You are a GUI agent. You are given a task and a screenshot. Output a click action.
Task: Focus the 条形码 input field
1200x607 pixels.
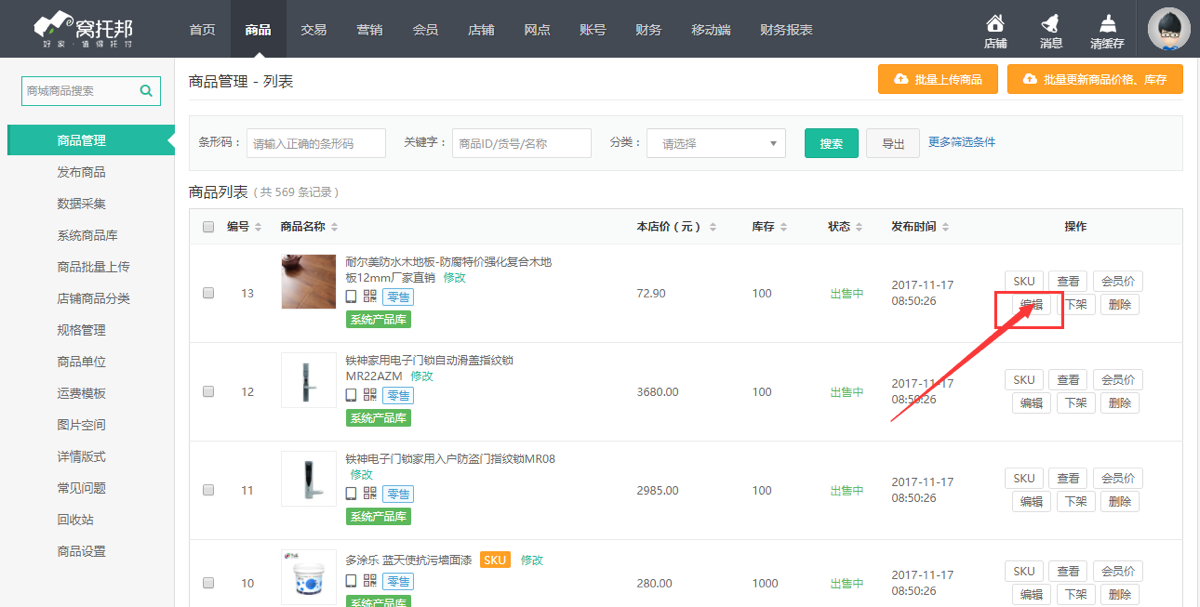point(316,143)
